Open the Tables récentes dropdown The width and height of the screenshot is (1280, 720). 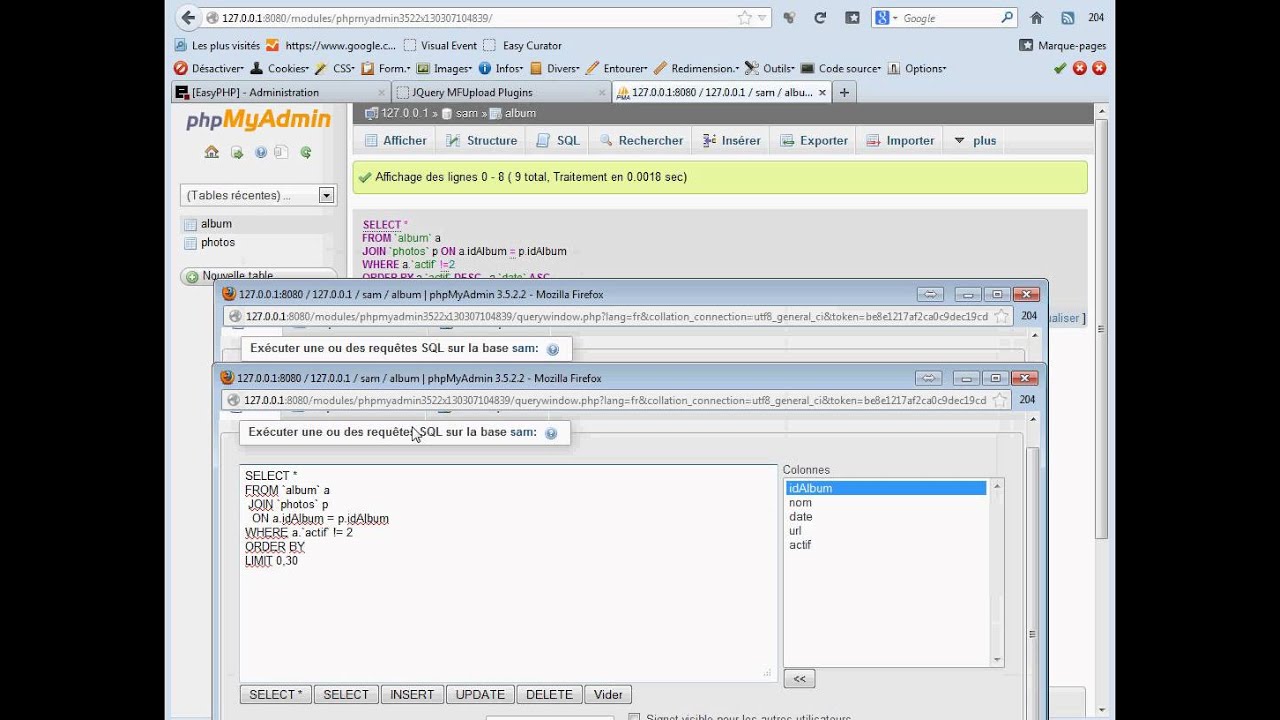click(x=258, y=195)
